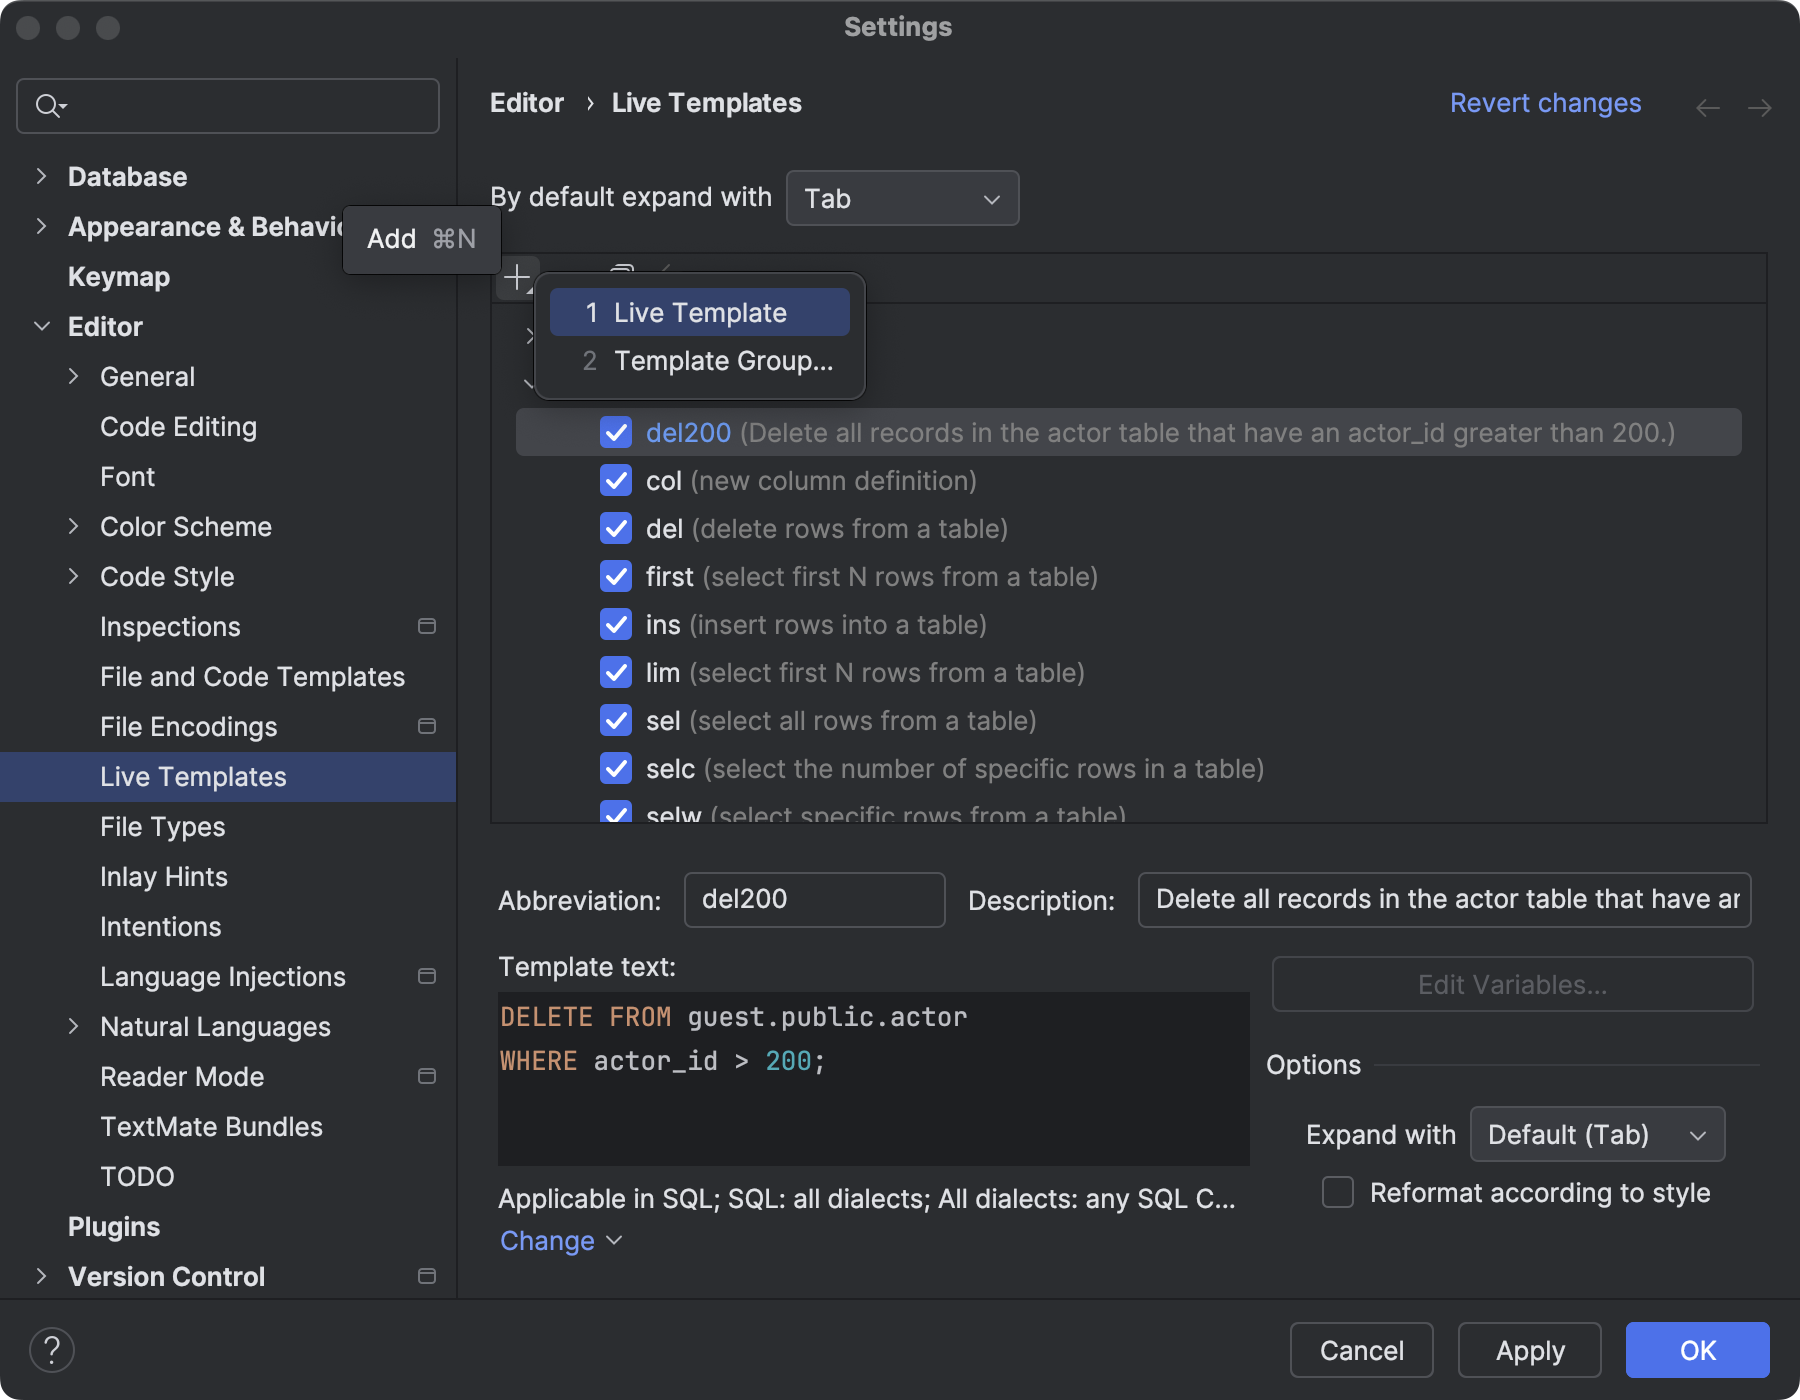This screenshot has height=1400, width=1800.
Task: Open the Expand with Default (Tab) dropdown
Action: (x=1597, y=1134)
